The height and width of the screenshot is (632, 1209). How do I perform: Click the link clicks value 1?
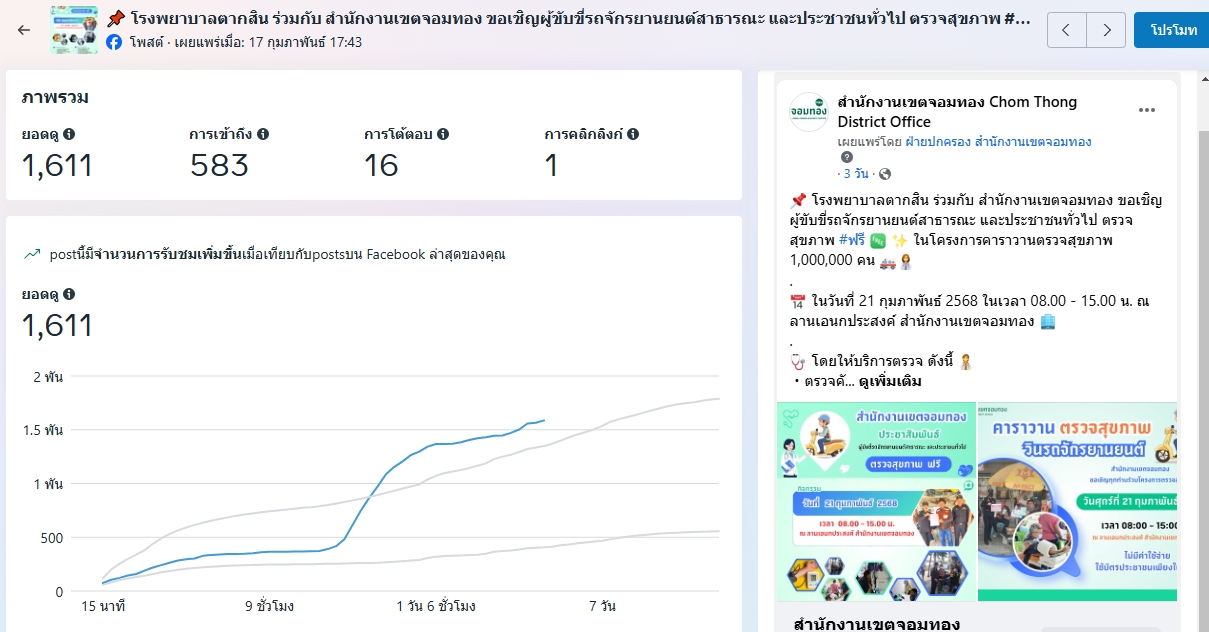point(551,166)
